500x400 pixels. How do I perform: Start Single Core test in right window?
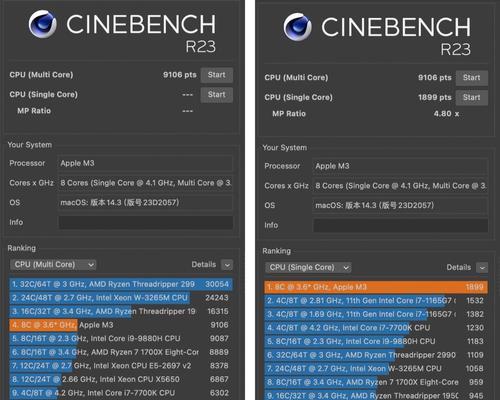472,98
